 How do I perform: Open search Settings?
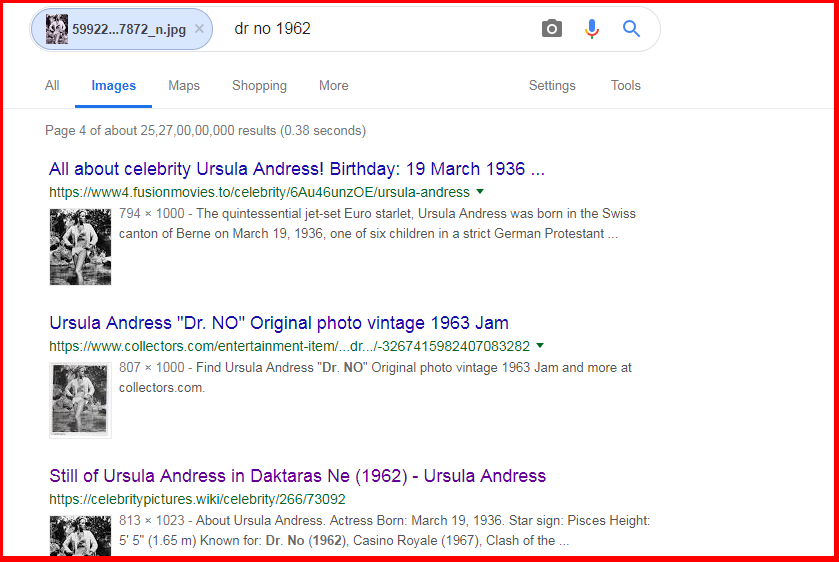click(552, 86)
